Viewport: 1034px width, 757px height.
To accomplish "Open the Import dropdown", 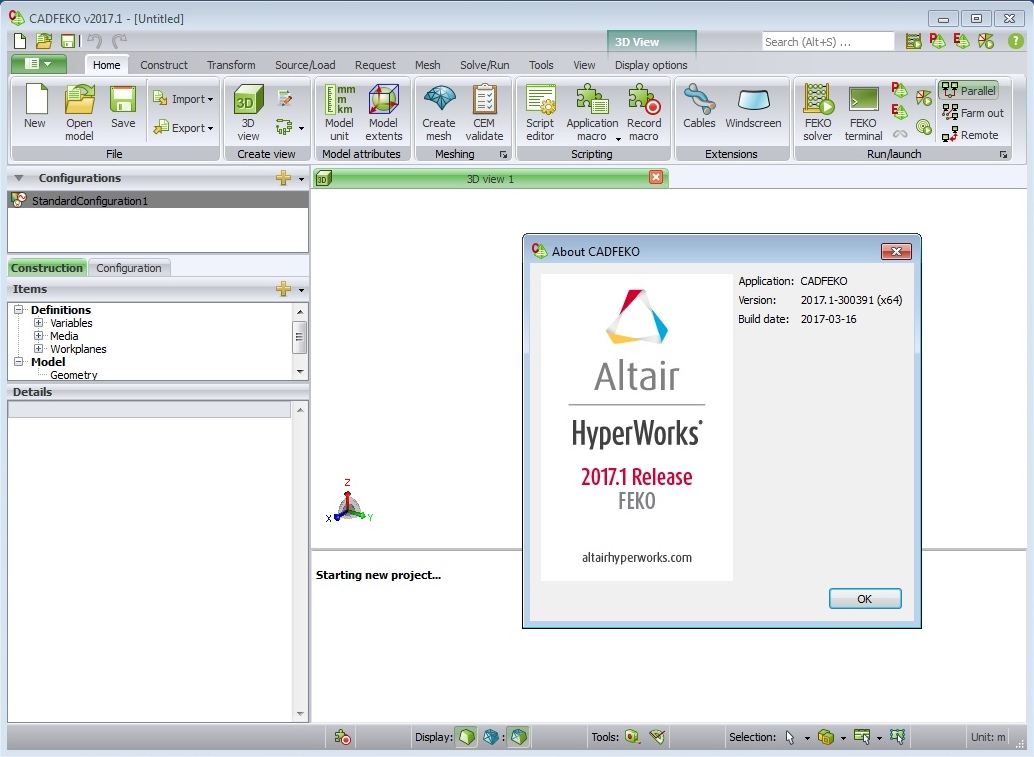I will [183, 99].
